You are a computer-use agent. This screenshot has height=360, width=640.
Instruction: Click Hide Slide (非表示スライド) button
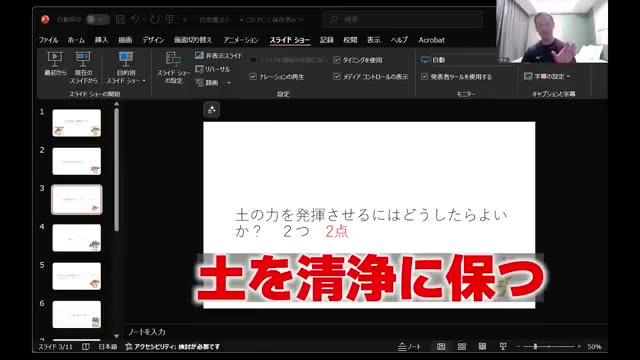[x=218, y=56]
